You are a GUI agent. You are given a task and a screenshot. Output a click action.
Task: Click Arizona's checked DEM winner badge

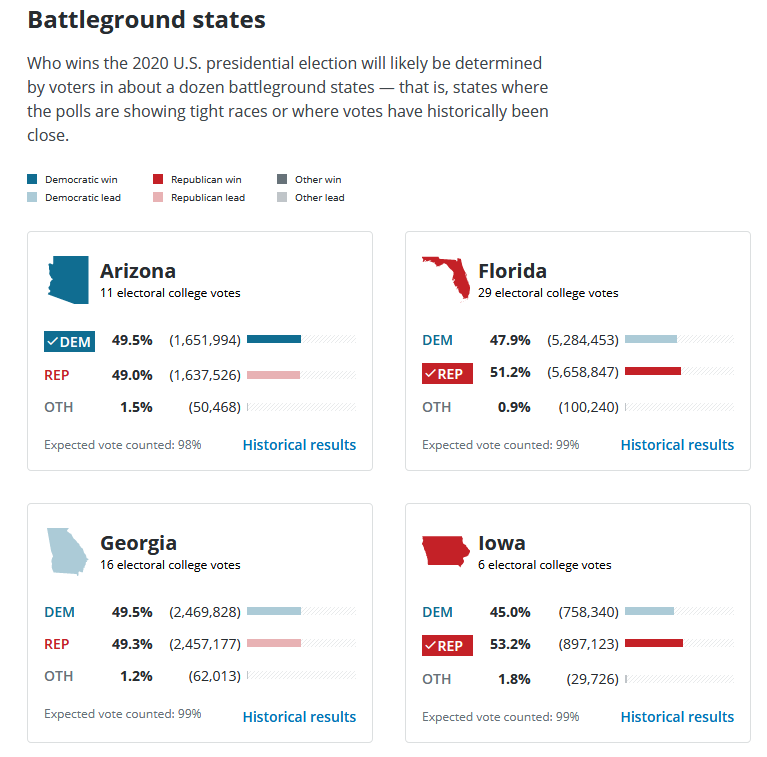(x=69, y=342)
